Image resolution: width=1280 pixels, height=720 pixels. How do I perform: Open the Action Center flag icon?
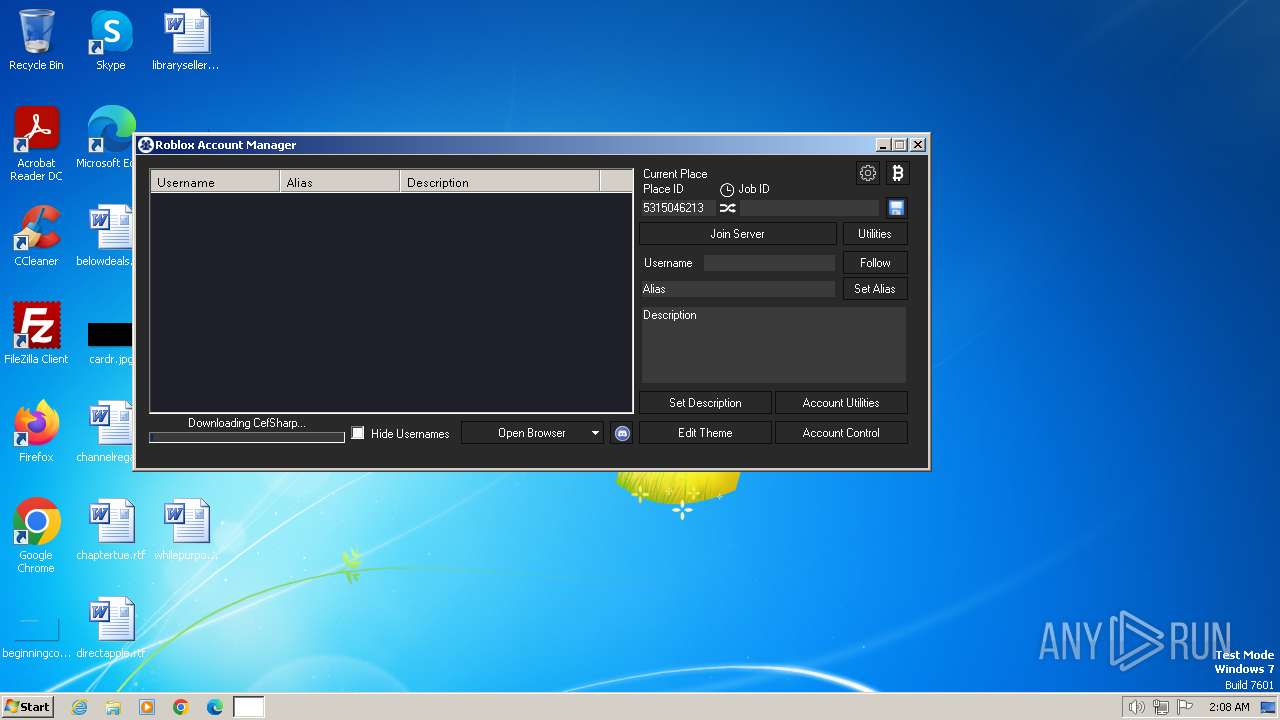(1186, 707)
